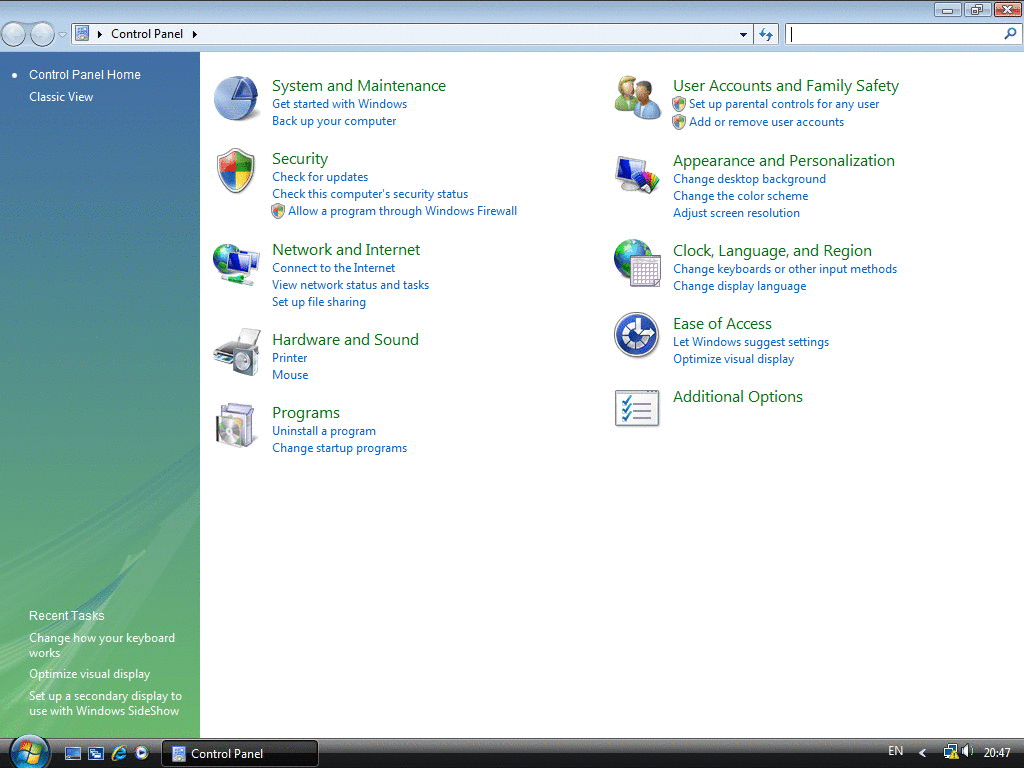
Task: Launch Internet Explorer from the quick launch bar
Action: coord(119,753)
